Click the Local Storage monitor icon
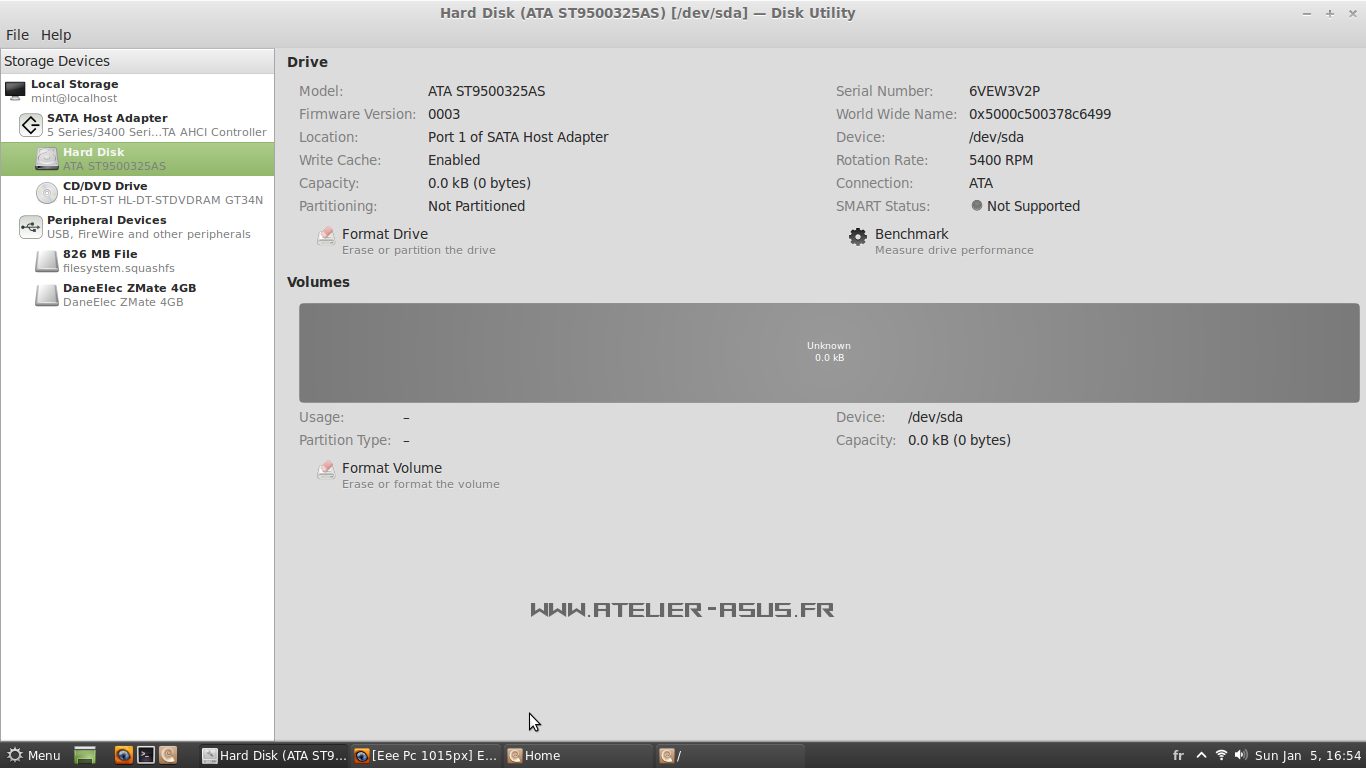This screenshot has width=1366, height=768. 15,90
